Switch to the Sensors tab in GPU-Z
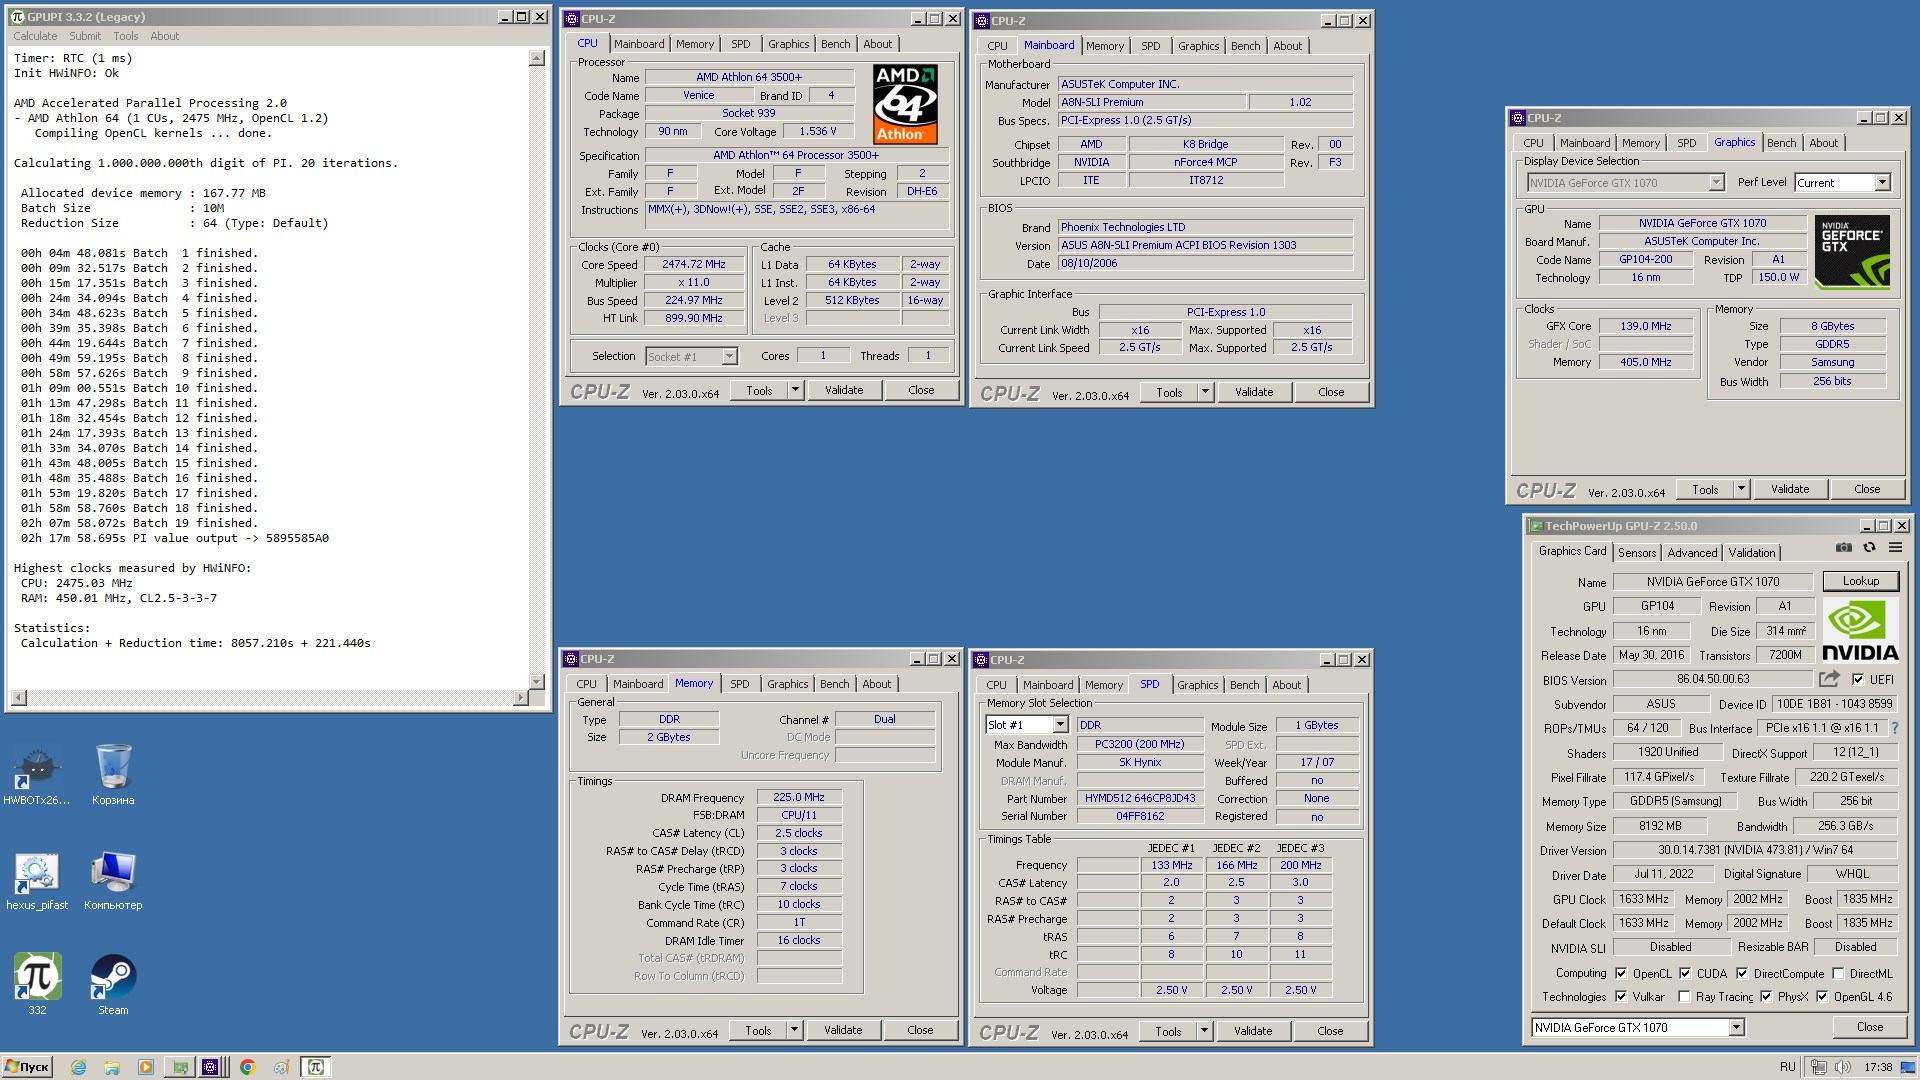 pyautogui.click(x=1637, y=553)
